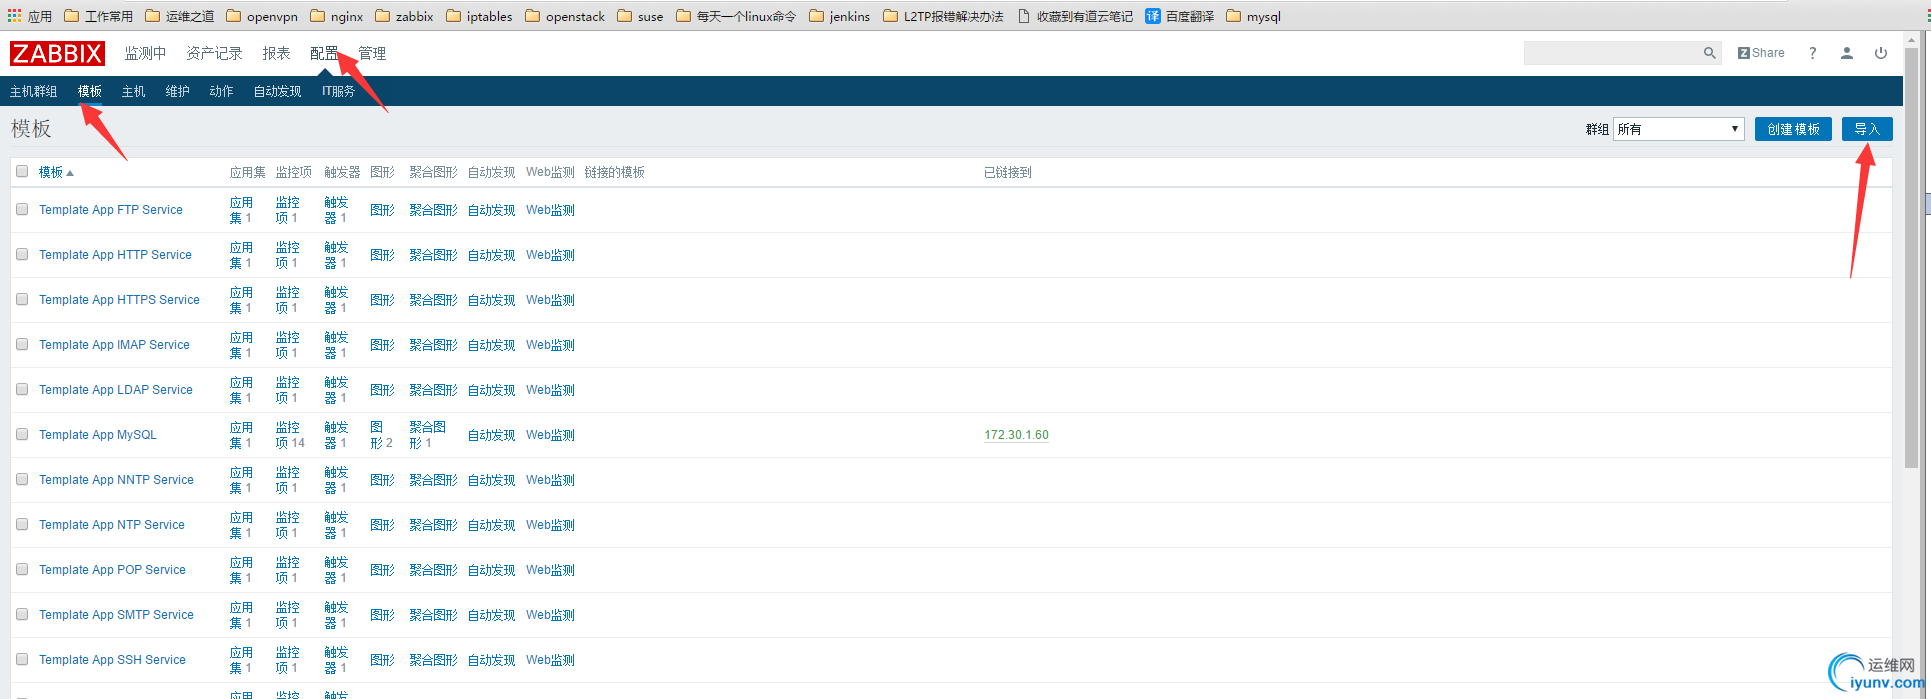The image size is (1931, 699).
Task: Open the L2TP报错解决办法 bookmark folder
Action: (943, 16)
